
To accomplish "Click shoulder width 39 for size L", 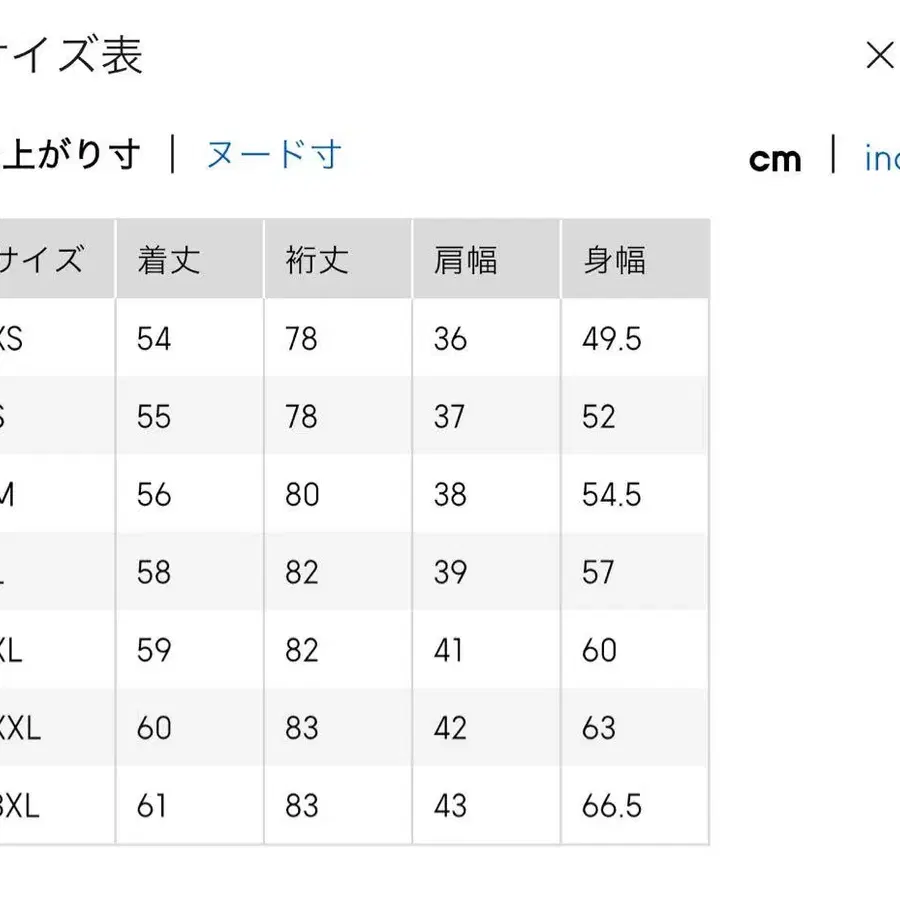I will [451, 572].
